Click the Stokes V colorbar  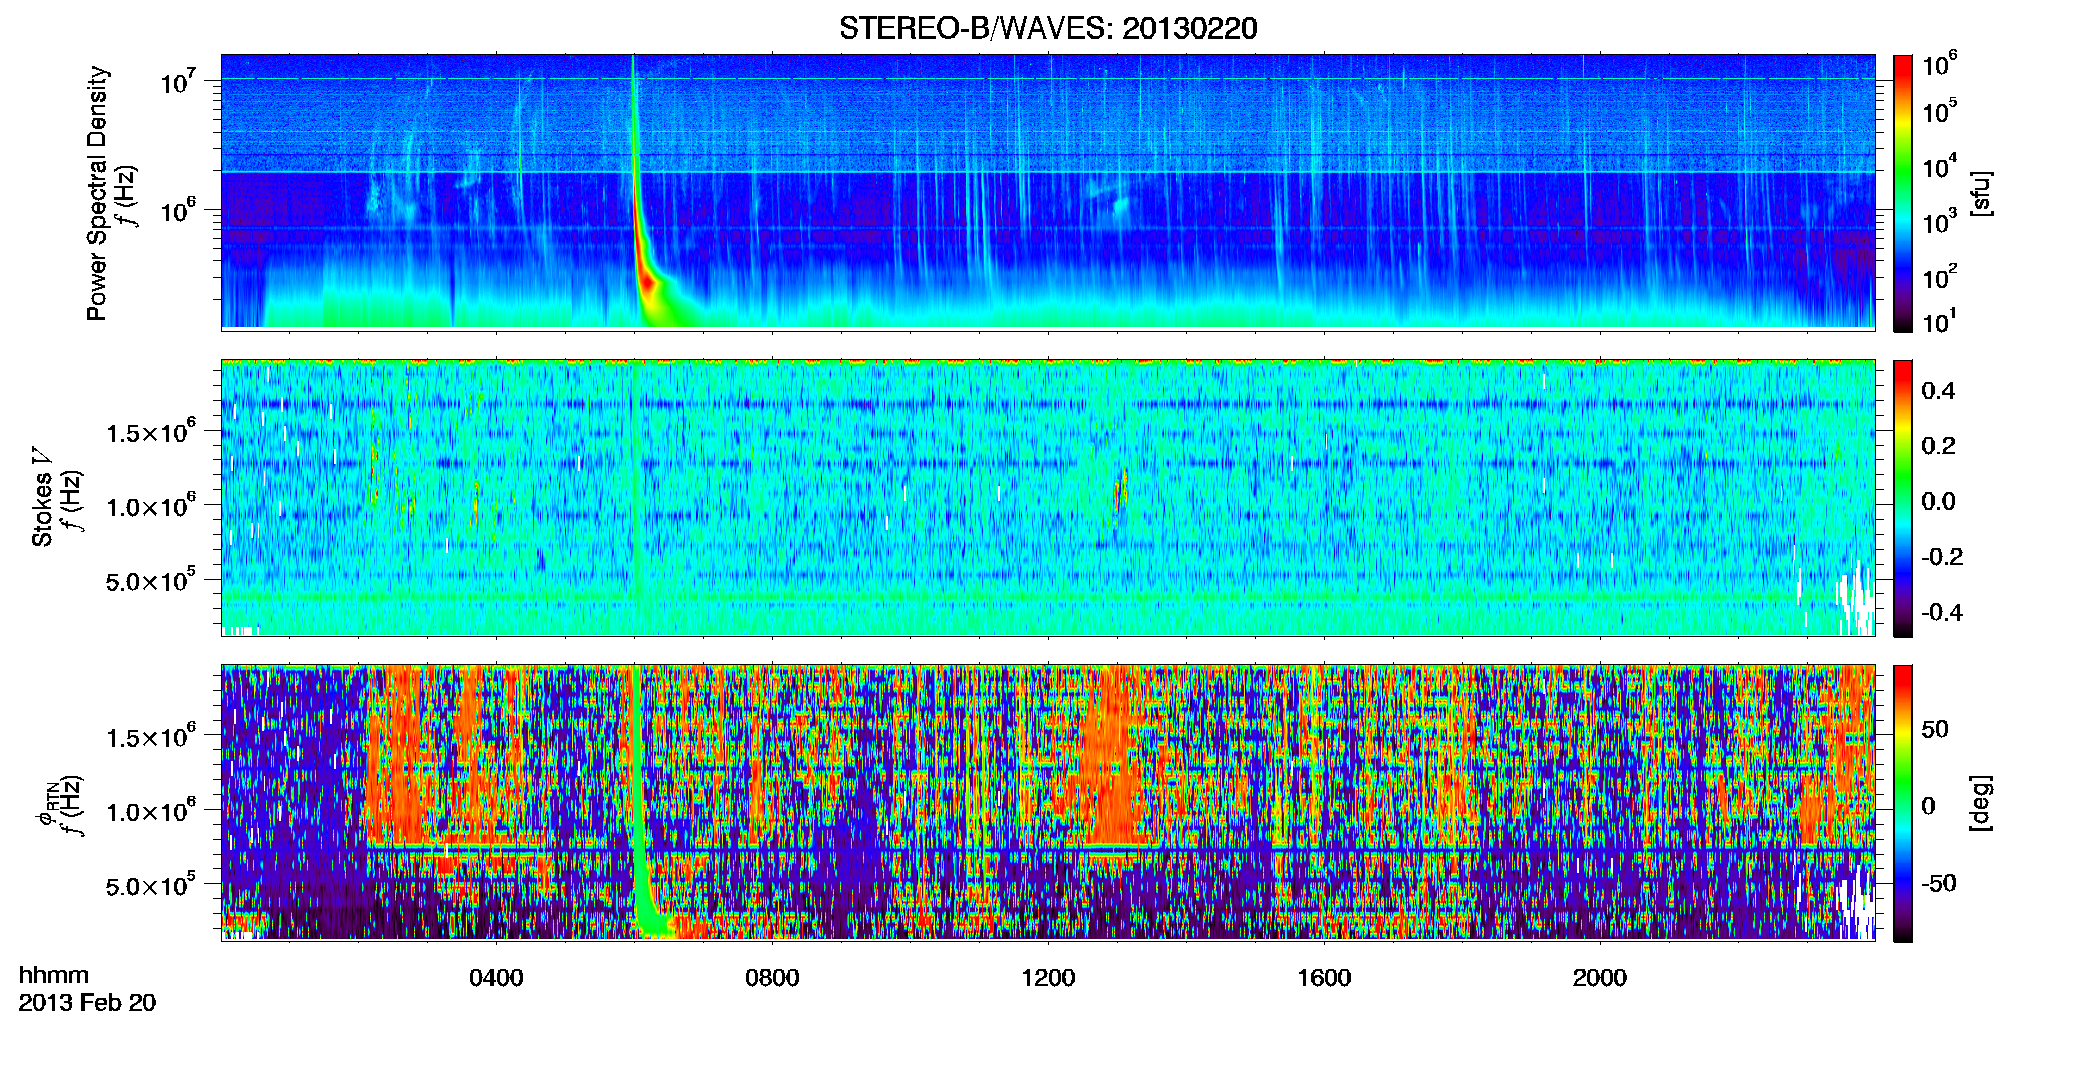pyautogui.click(x=1902, y=498)
